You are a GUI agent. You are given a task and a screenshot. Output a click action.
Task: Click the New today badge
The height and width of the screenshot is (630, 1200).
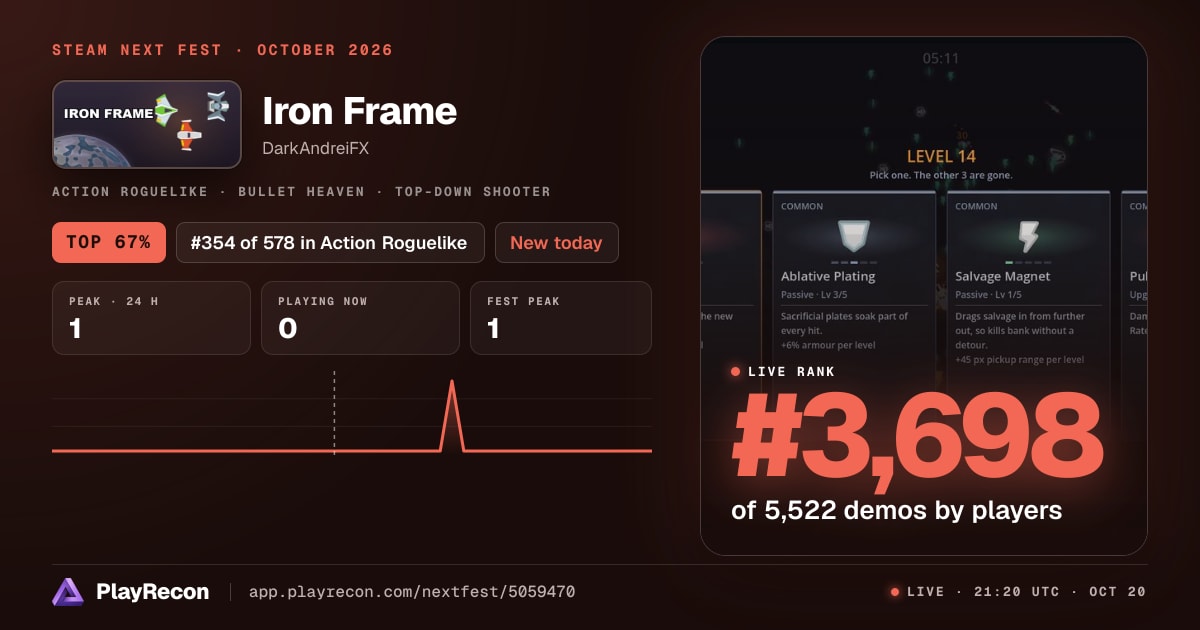556,242
